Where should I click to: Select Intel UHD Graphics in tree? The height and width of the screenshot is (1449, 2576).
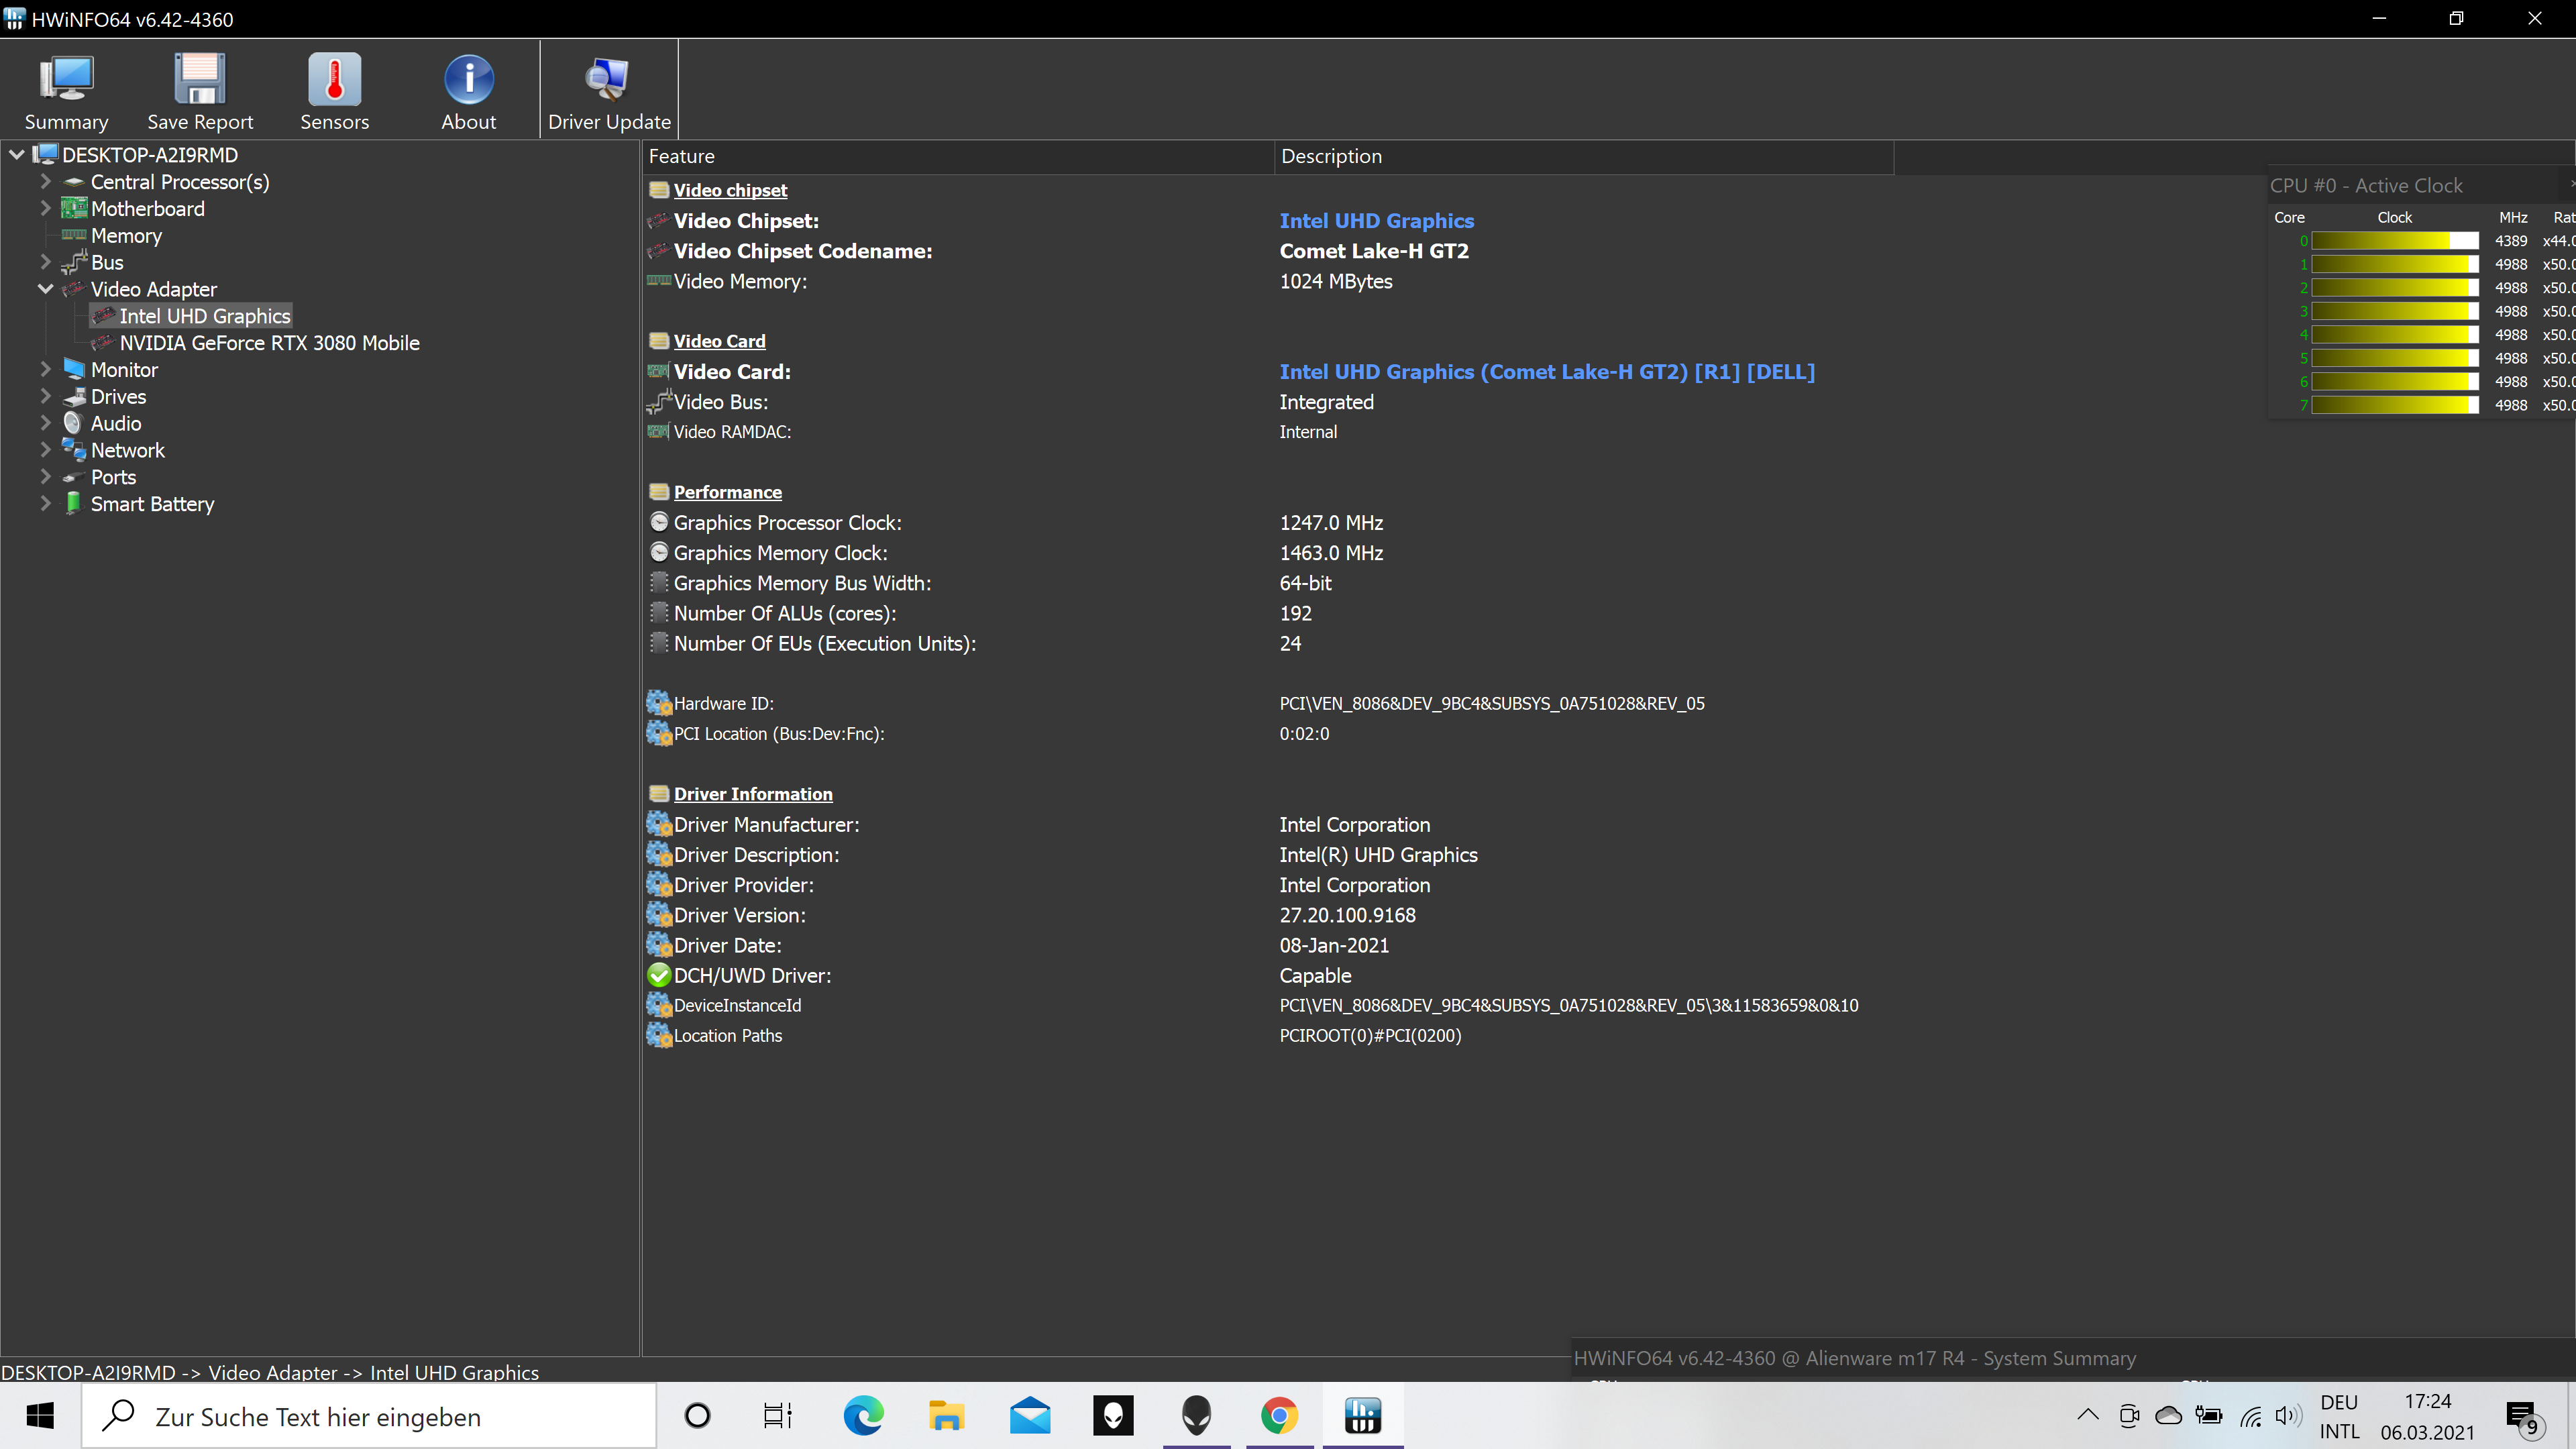204,316
